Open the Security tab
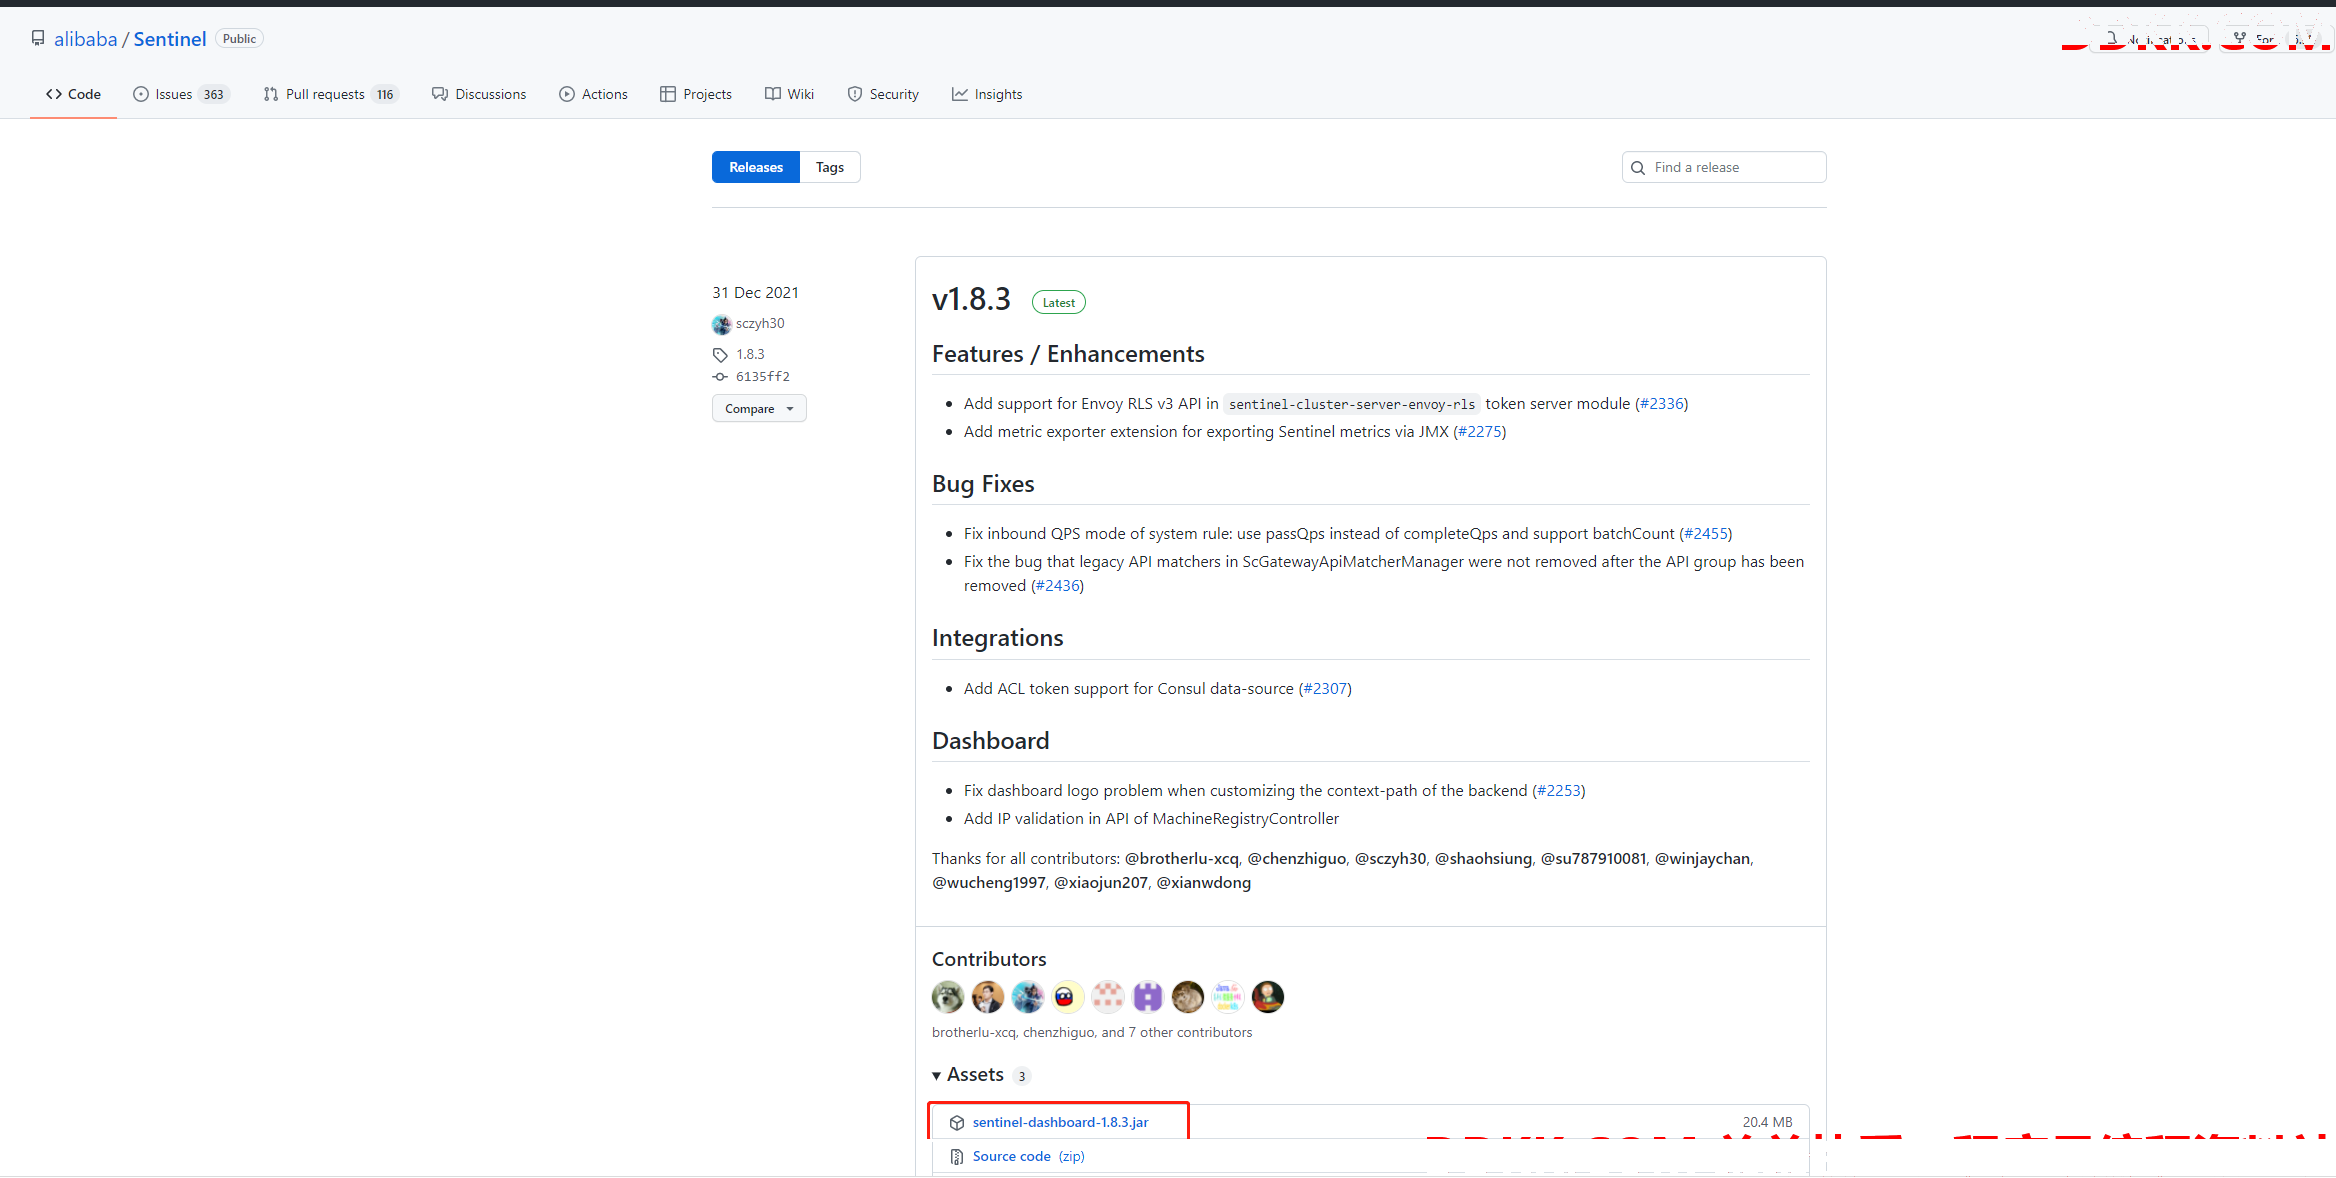The height and width of the screenshot is (1178, 2336). 883,94
